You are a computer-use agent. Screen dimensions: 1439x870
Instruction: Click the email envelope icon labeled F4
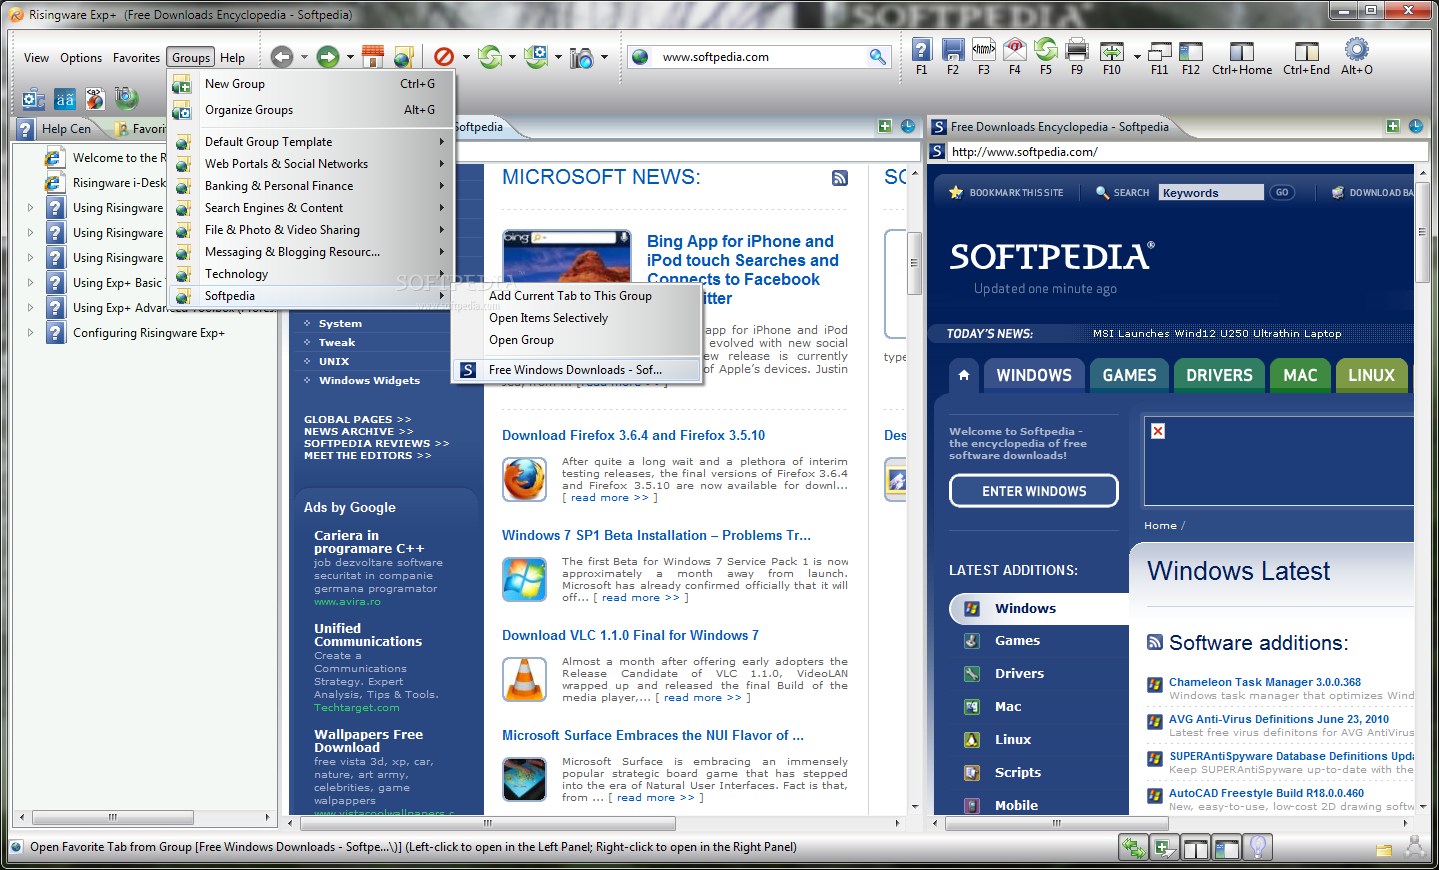1015,49
